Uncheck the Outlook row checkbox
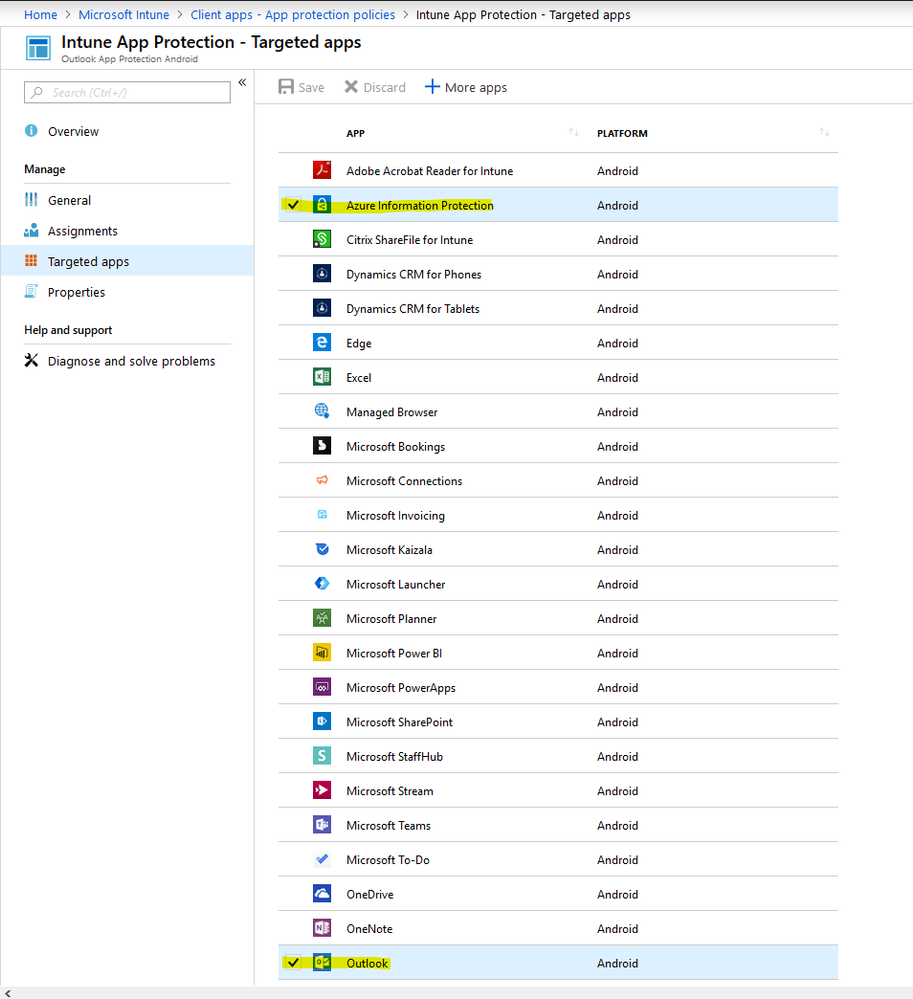Screen dimensions: 913x999 292,962
